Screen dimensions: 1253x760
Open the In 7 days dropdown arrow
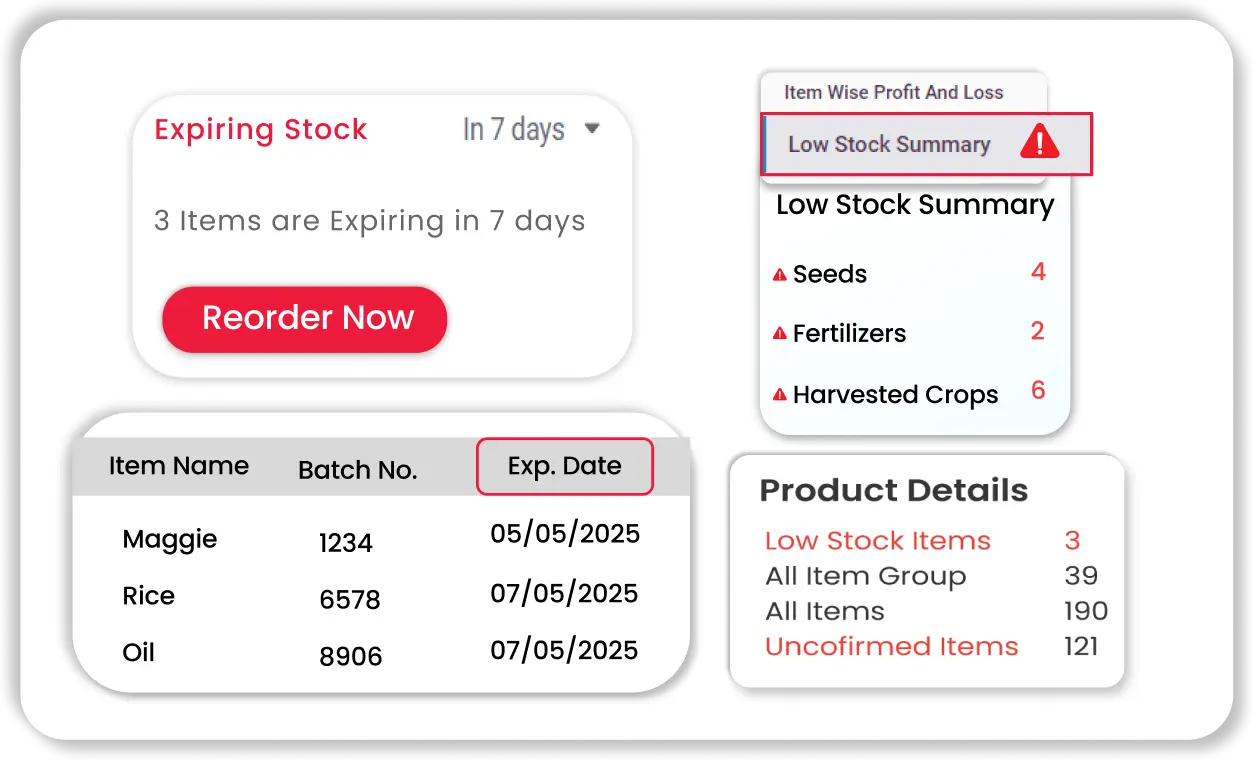(591, 129)
